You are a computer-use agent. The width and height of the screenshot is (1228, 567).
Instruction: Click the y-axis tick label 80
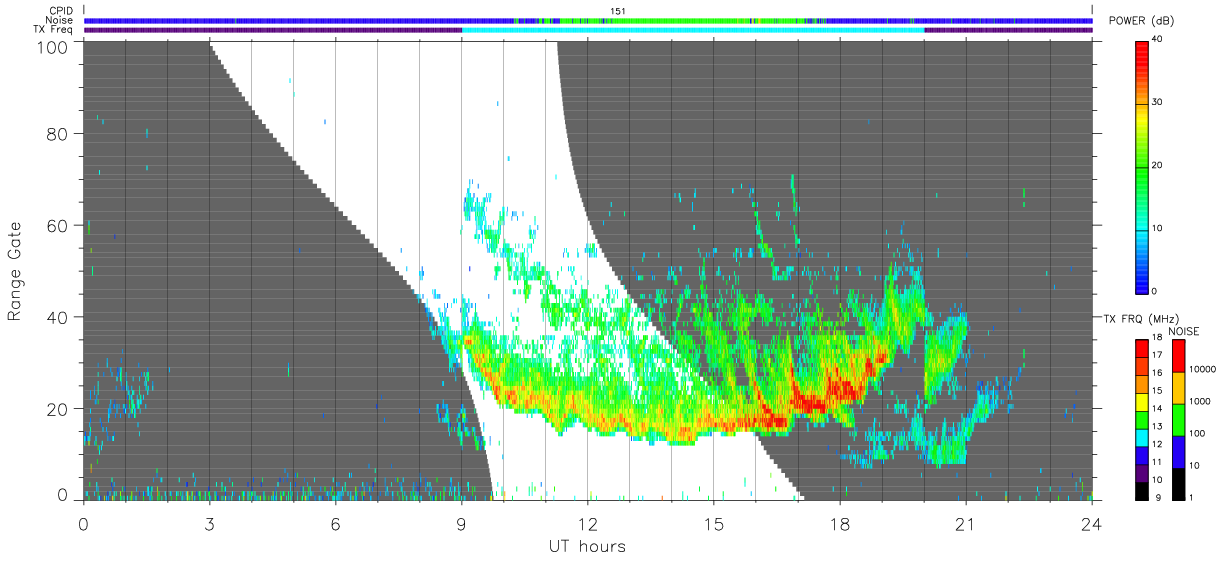(58, 133)
